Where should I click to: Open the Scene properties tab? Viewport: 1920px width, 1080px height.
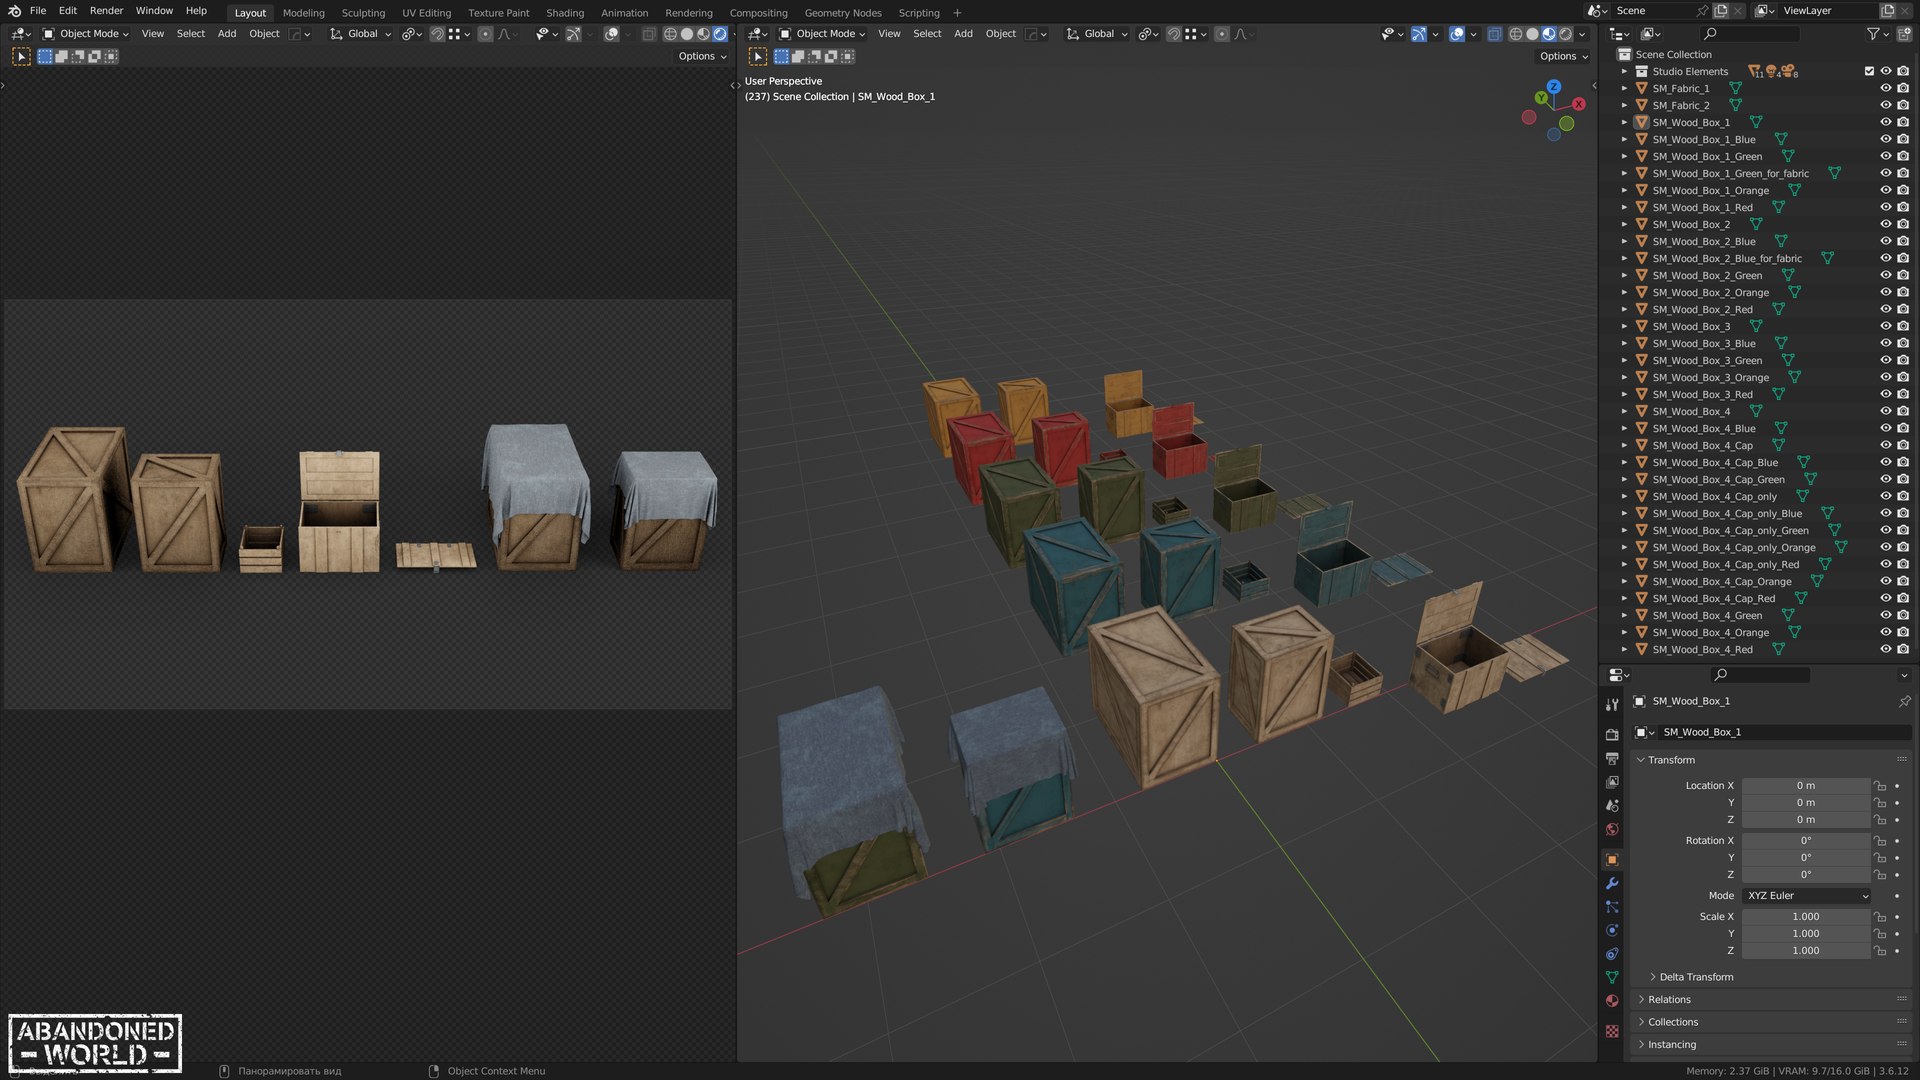1612,806
